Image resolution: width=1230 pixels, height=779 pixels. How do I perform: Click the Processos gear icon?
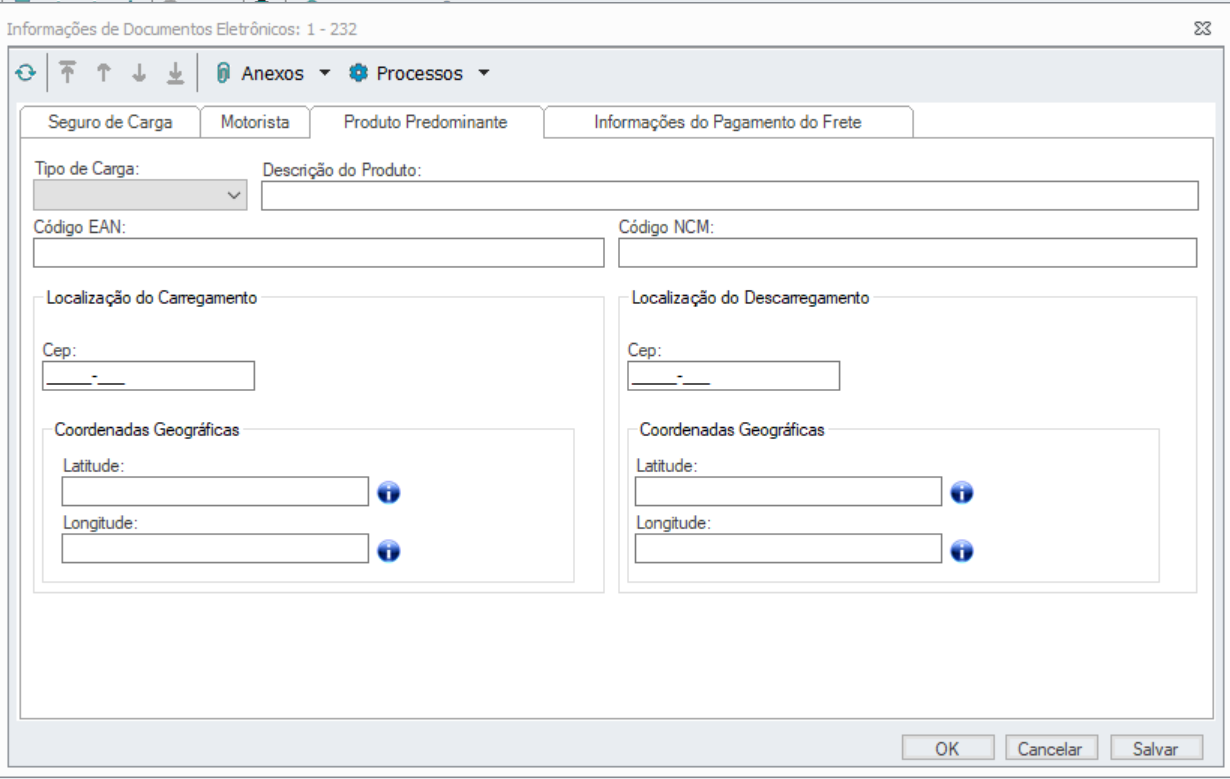[x=359, y=73]
